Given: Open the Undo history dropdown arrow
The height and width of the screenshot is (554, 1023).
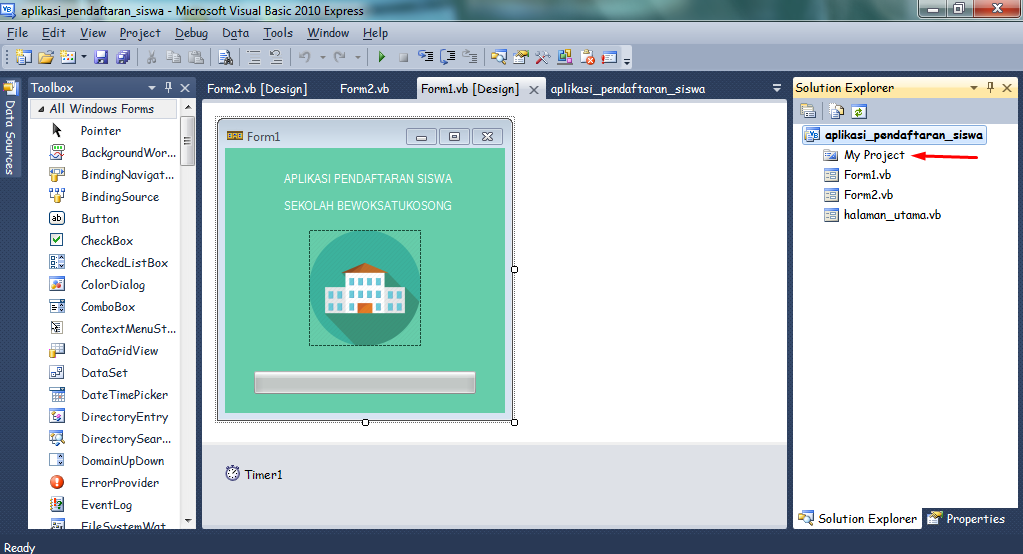Looking at the screenshot, I should 322,57.
